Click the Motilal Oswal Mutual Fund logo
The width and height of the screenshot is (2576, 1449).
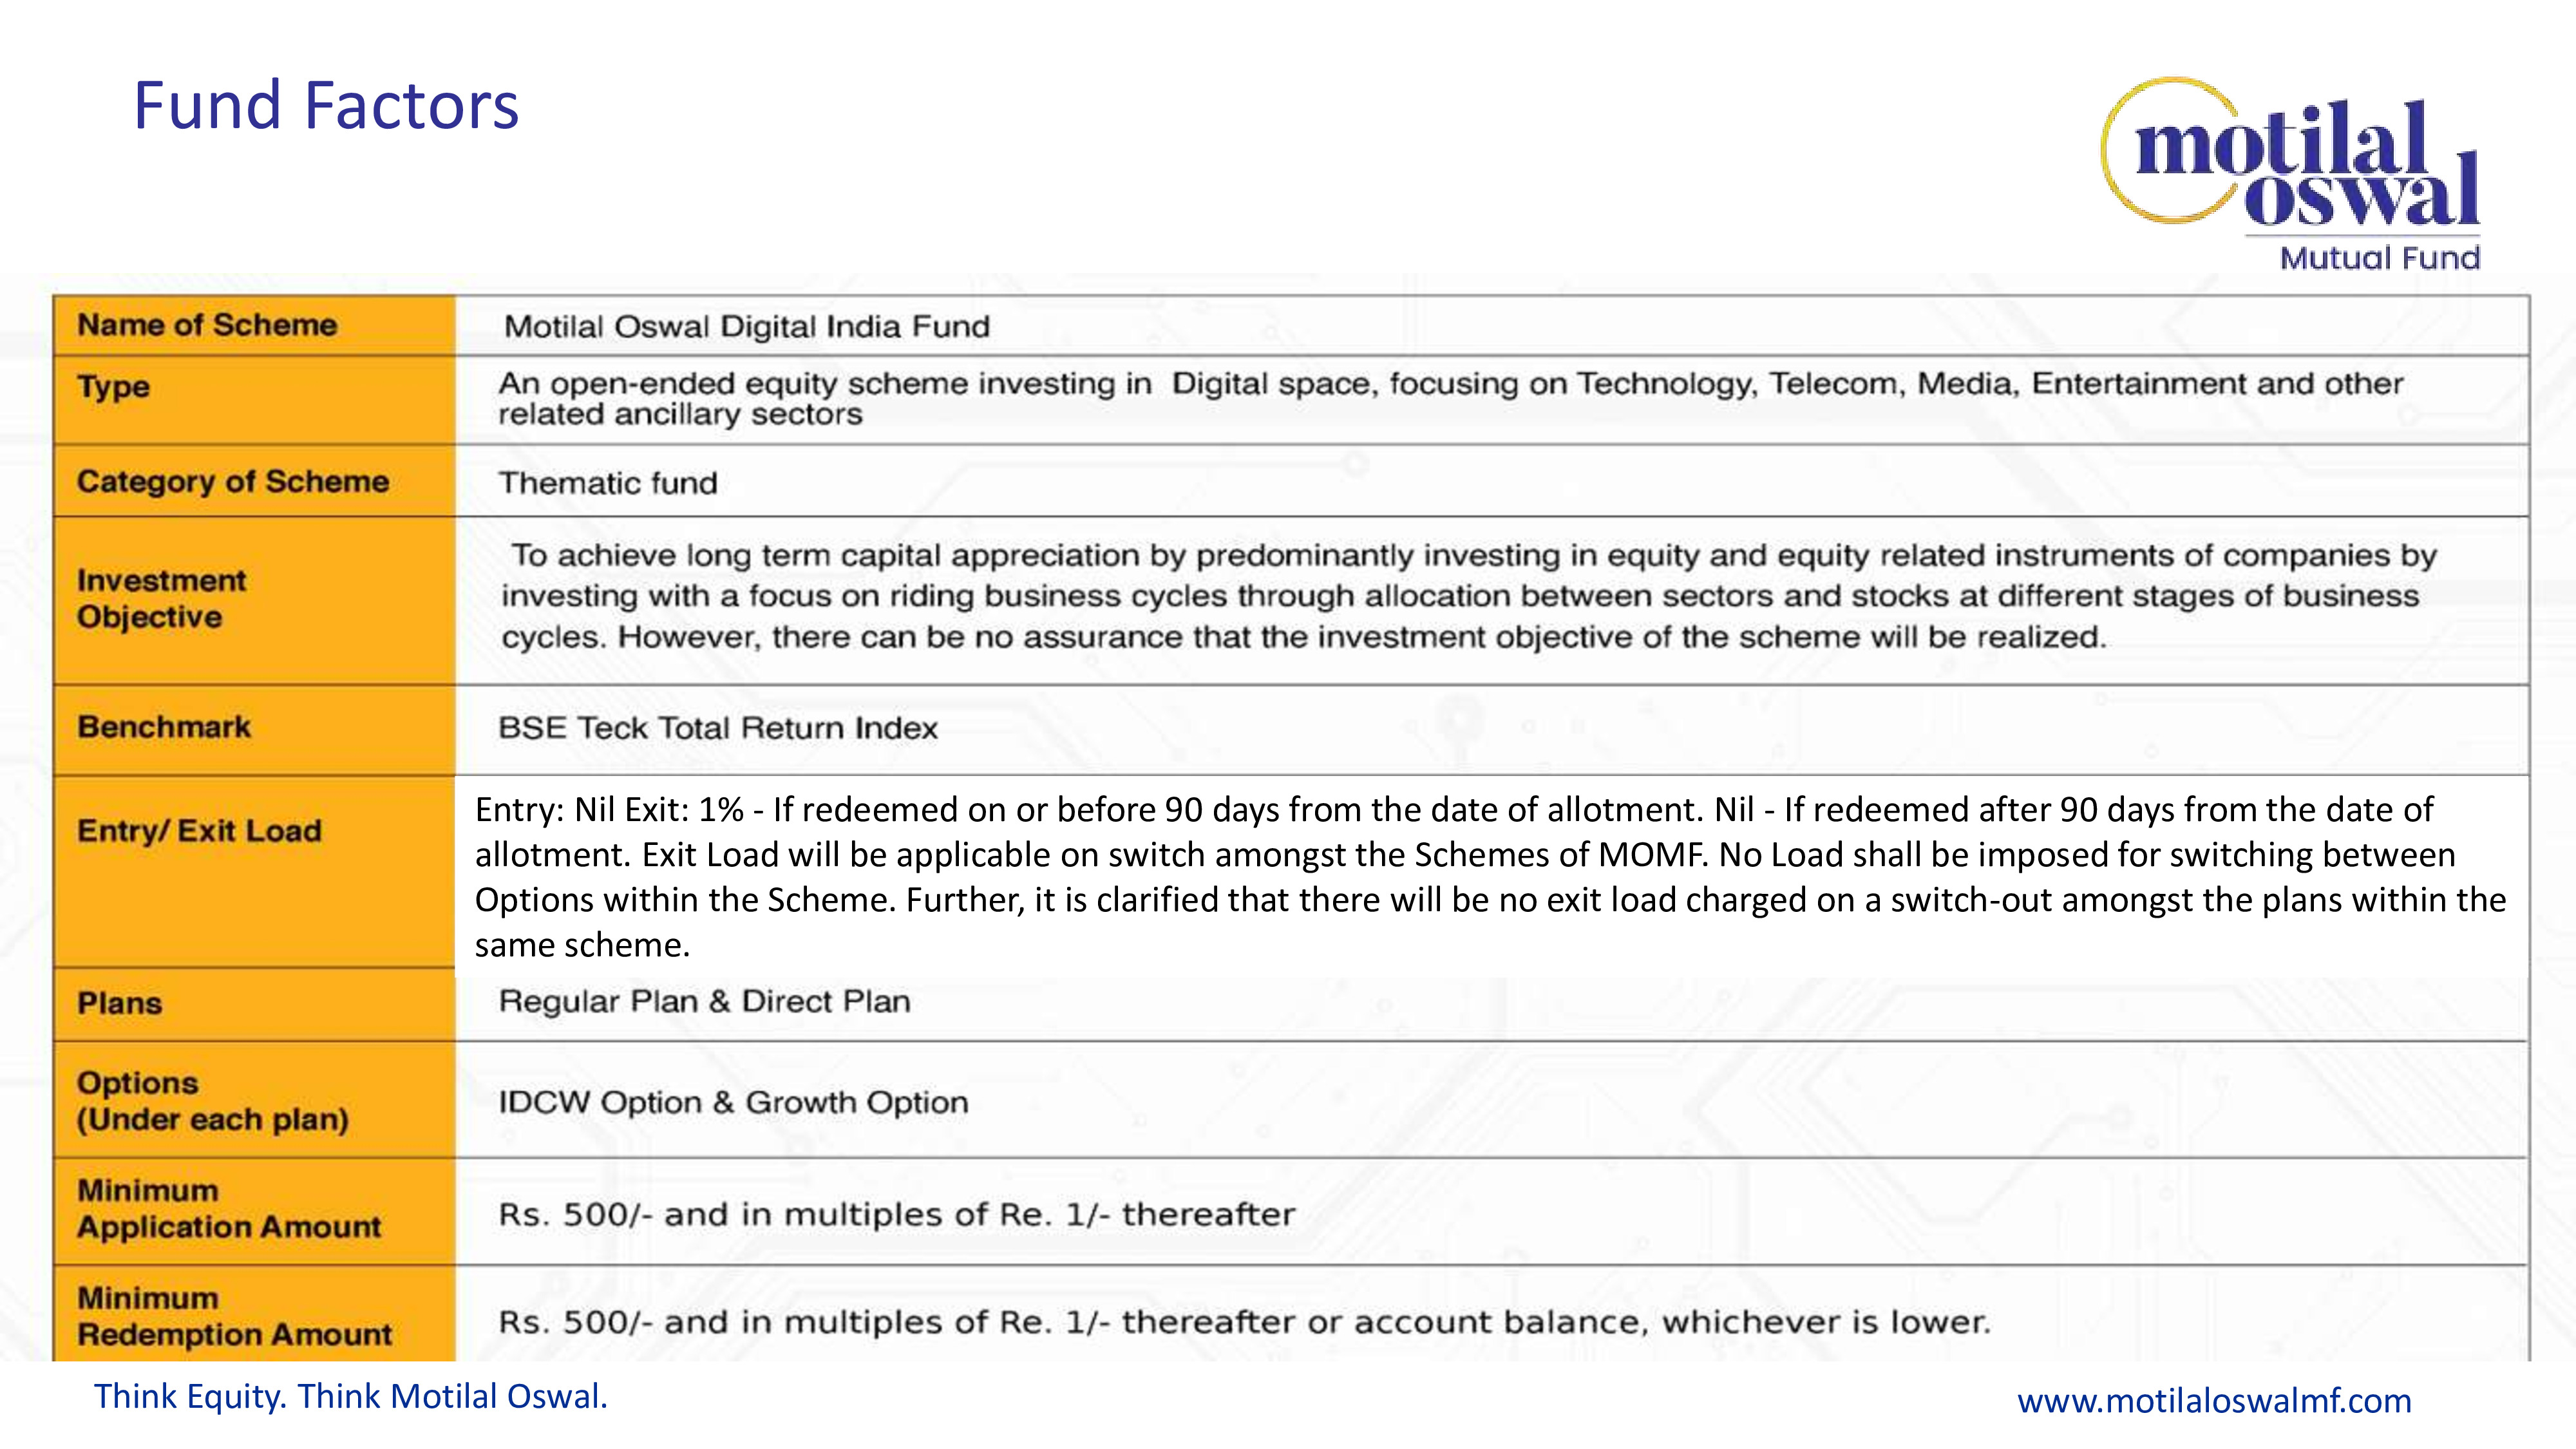(2292, 172)
